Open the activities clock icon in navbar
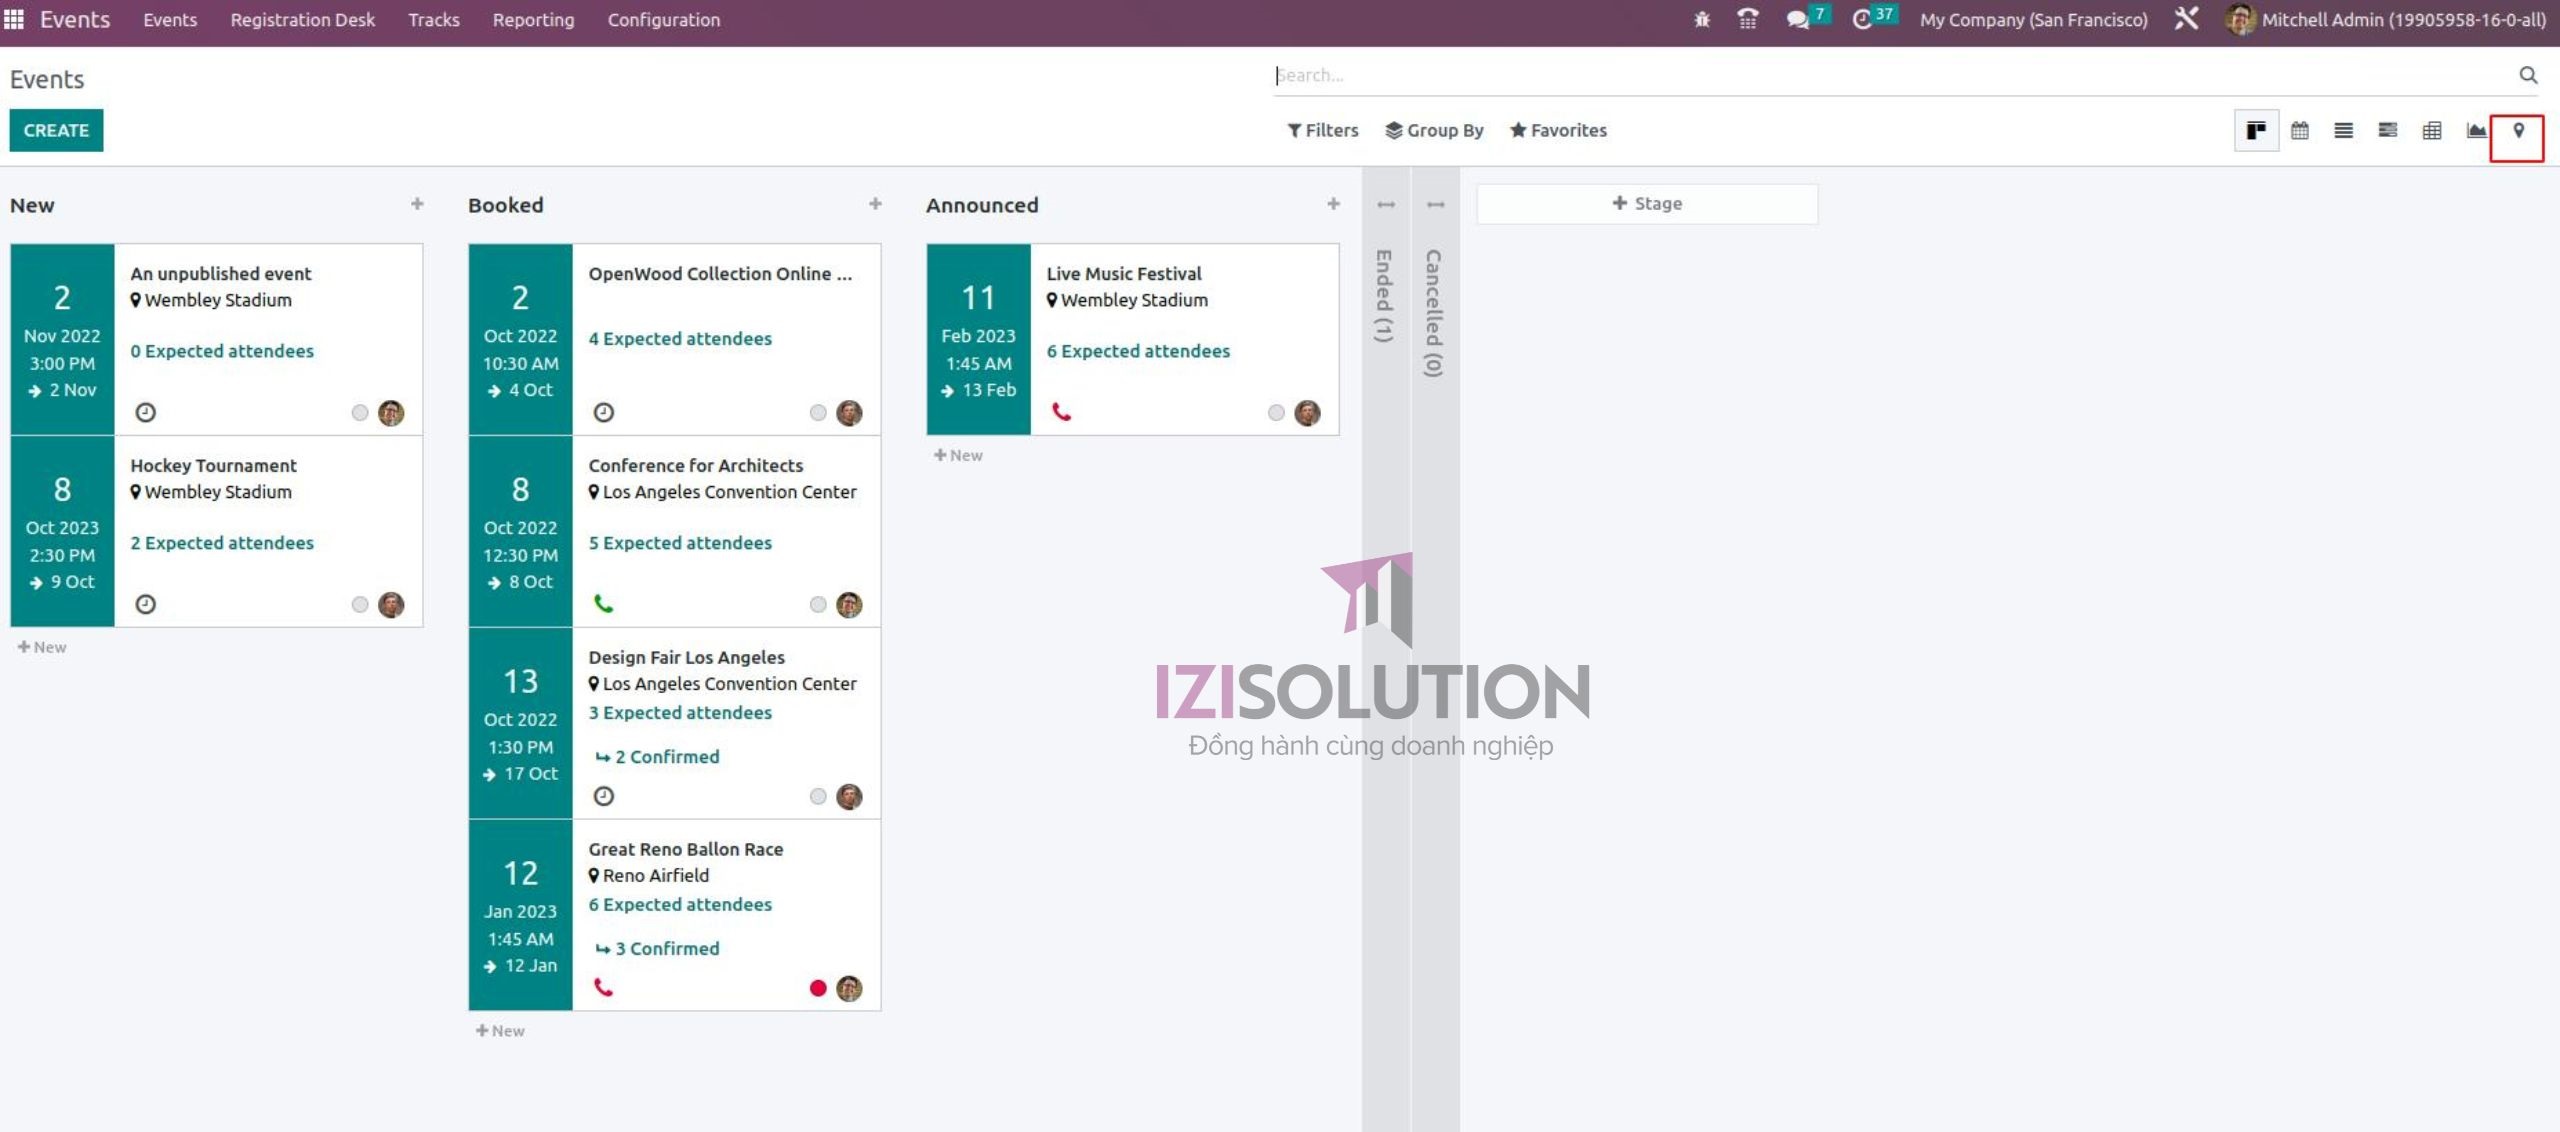The image size is (2560, 1132). pyautogui.click(x=1862, y=20)
